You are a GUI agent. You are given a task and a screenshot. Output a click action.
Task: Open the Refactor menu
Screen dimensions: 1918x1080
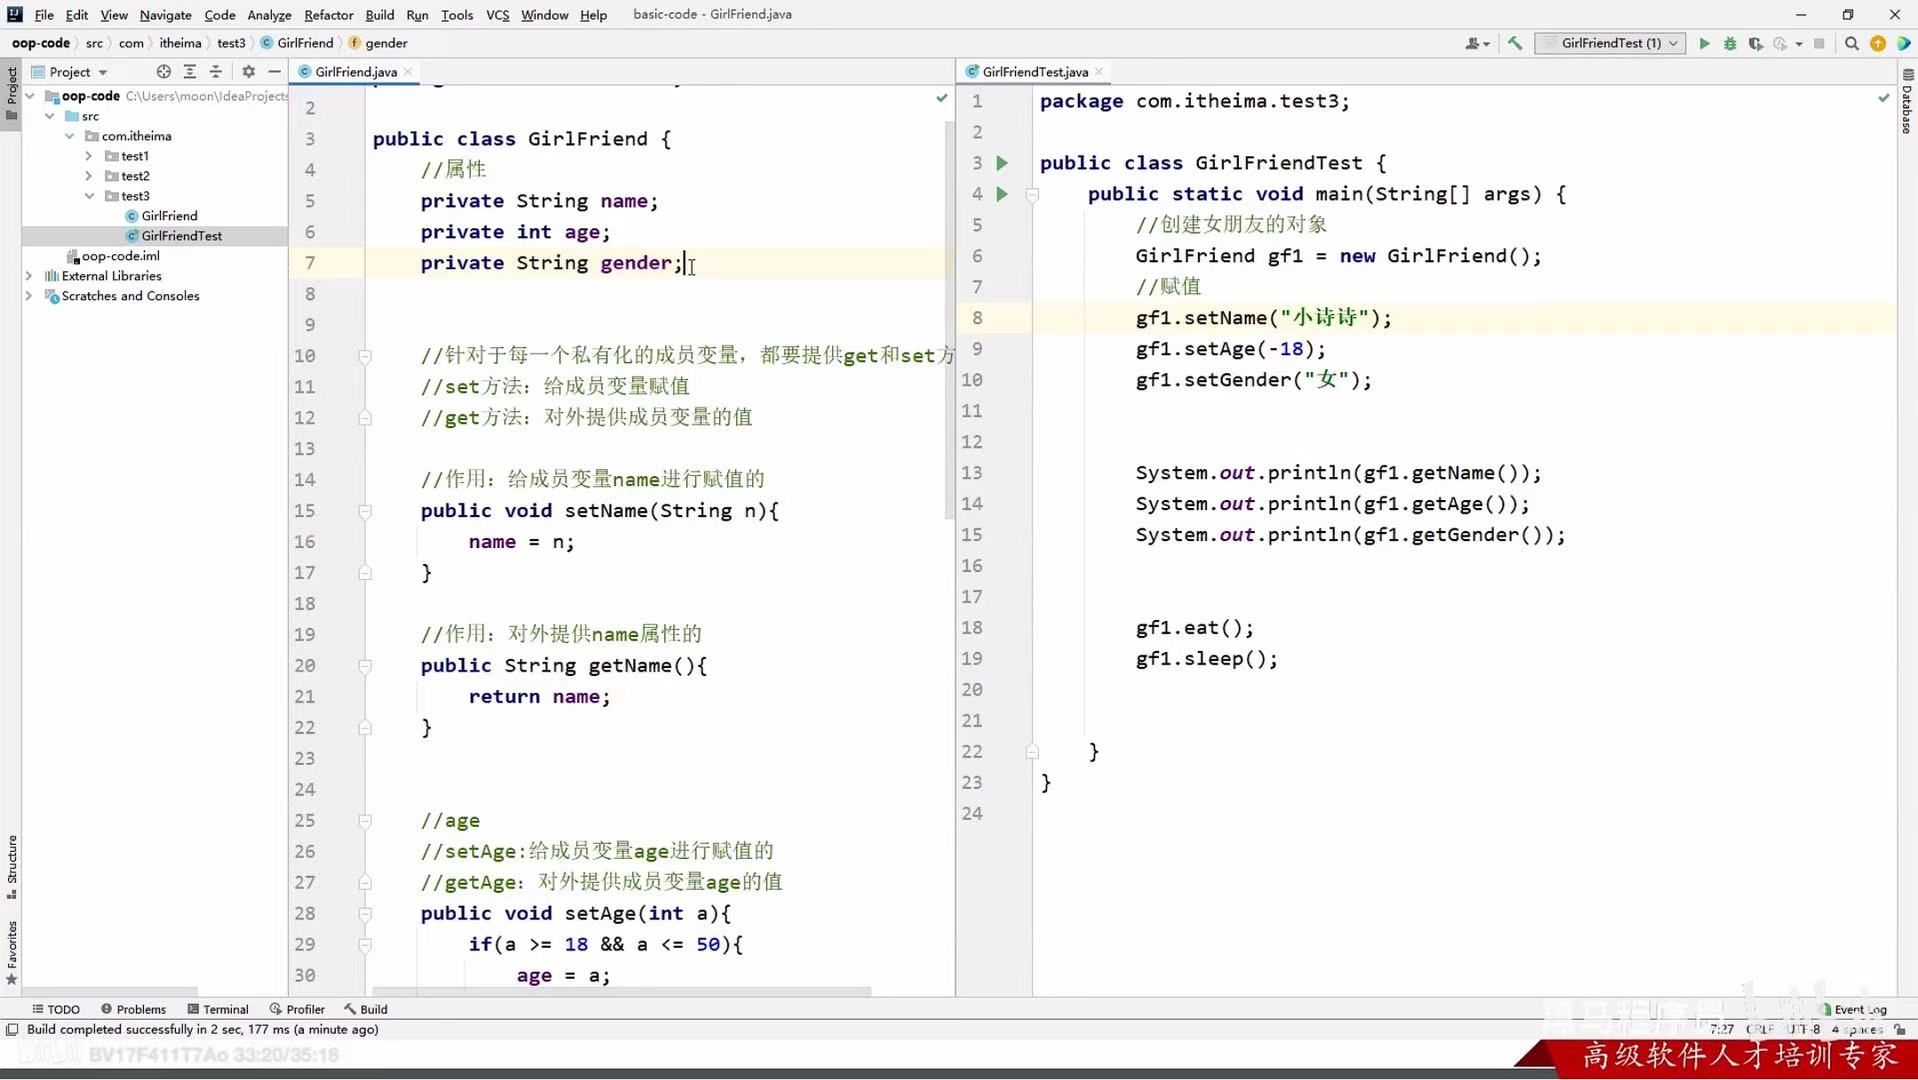click(x=328, y=14)
